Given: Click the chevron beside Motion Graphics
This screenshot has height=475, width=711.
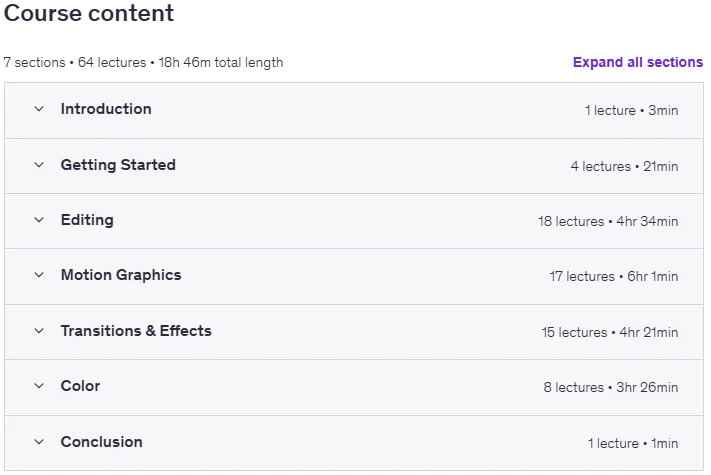Looking at the screenshot, I should 39,275.
